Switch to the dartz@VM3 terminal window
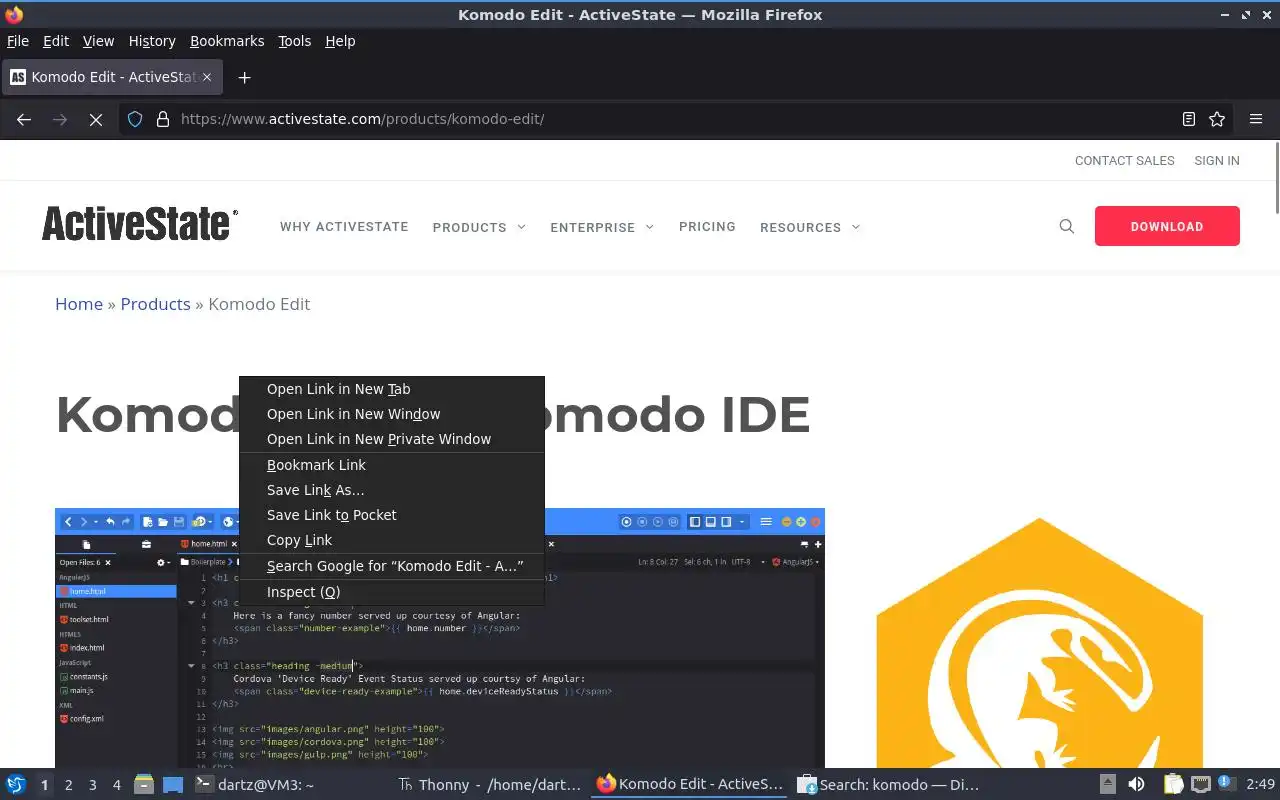Viewport: 1280px width, 800px height. click(288, 785)
